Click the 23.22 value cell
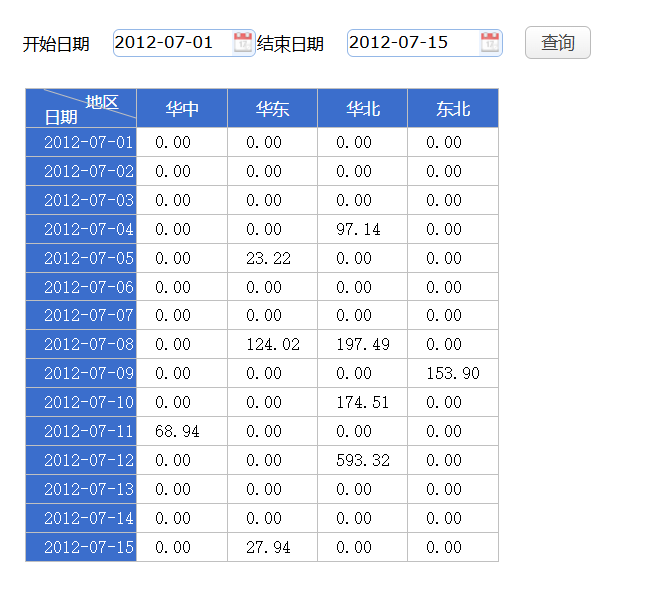The width and height of the screenshot is (651, 595). [x=272, y=258]
